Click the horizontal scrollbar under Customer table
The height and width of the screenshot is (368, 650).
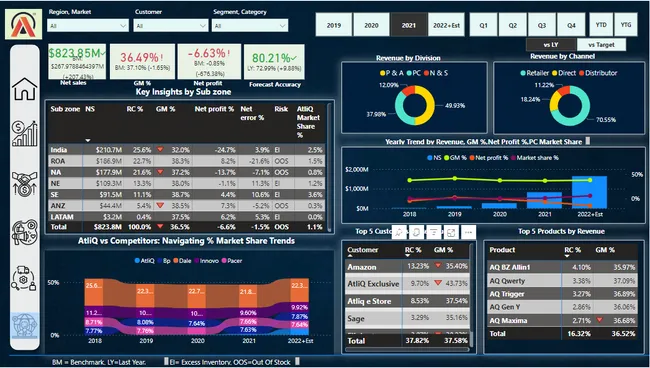[x=407, y=350]
